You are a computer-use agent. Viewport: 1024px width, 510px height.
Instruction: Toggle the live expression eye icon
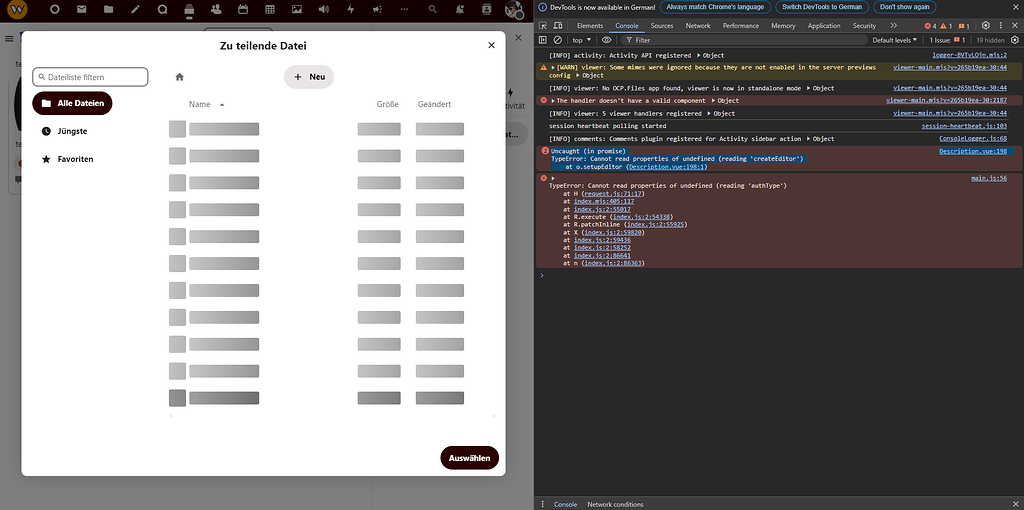607,40
